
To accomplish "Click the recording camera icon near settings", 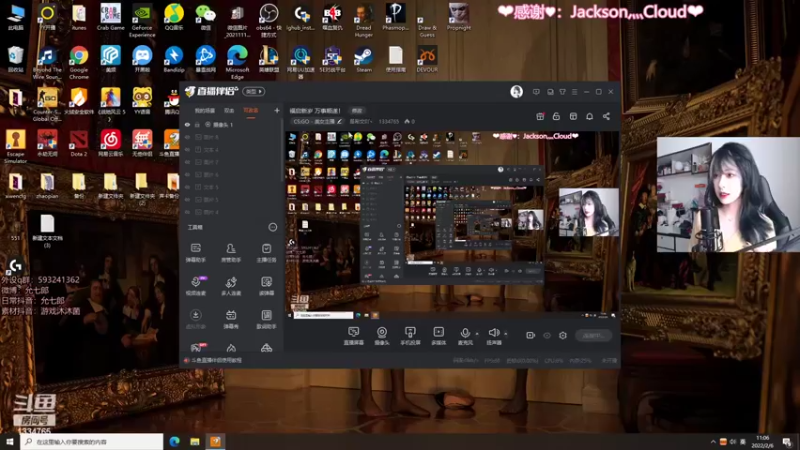I will point(531,335).
